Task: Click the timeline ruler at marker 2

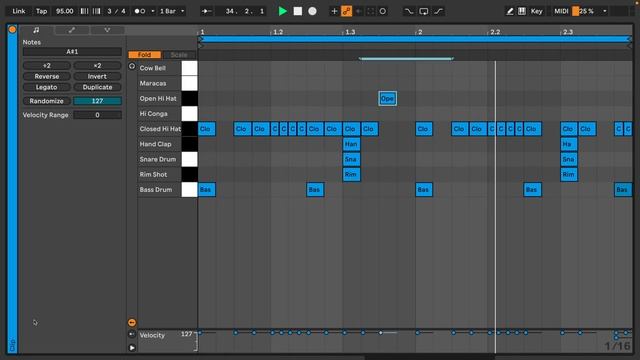Action: click(x=420, y=32)
